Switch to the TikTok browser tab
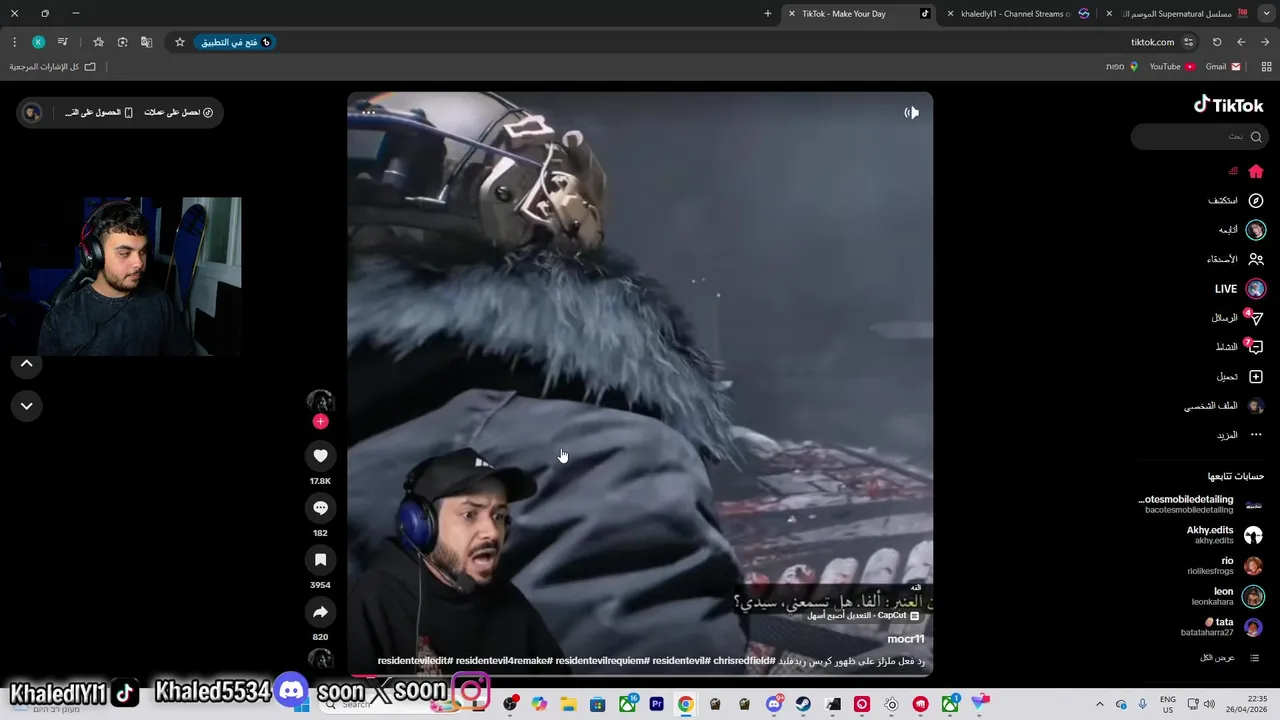The width and height of the screenshot is (1280, 720). click(860, 14)
